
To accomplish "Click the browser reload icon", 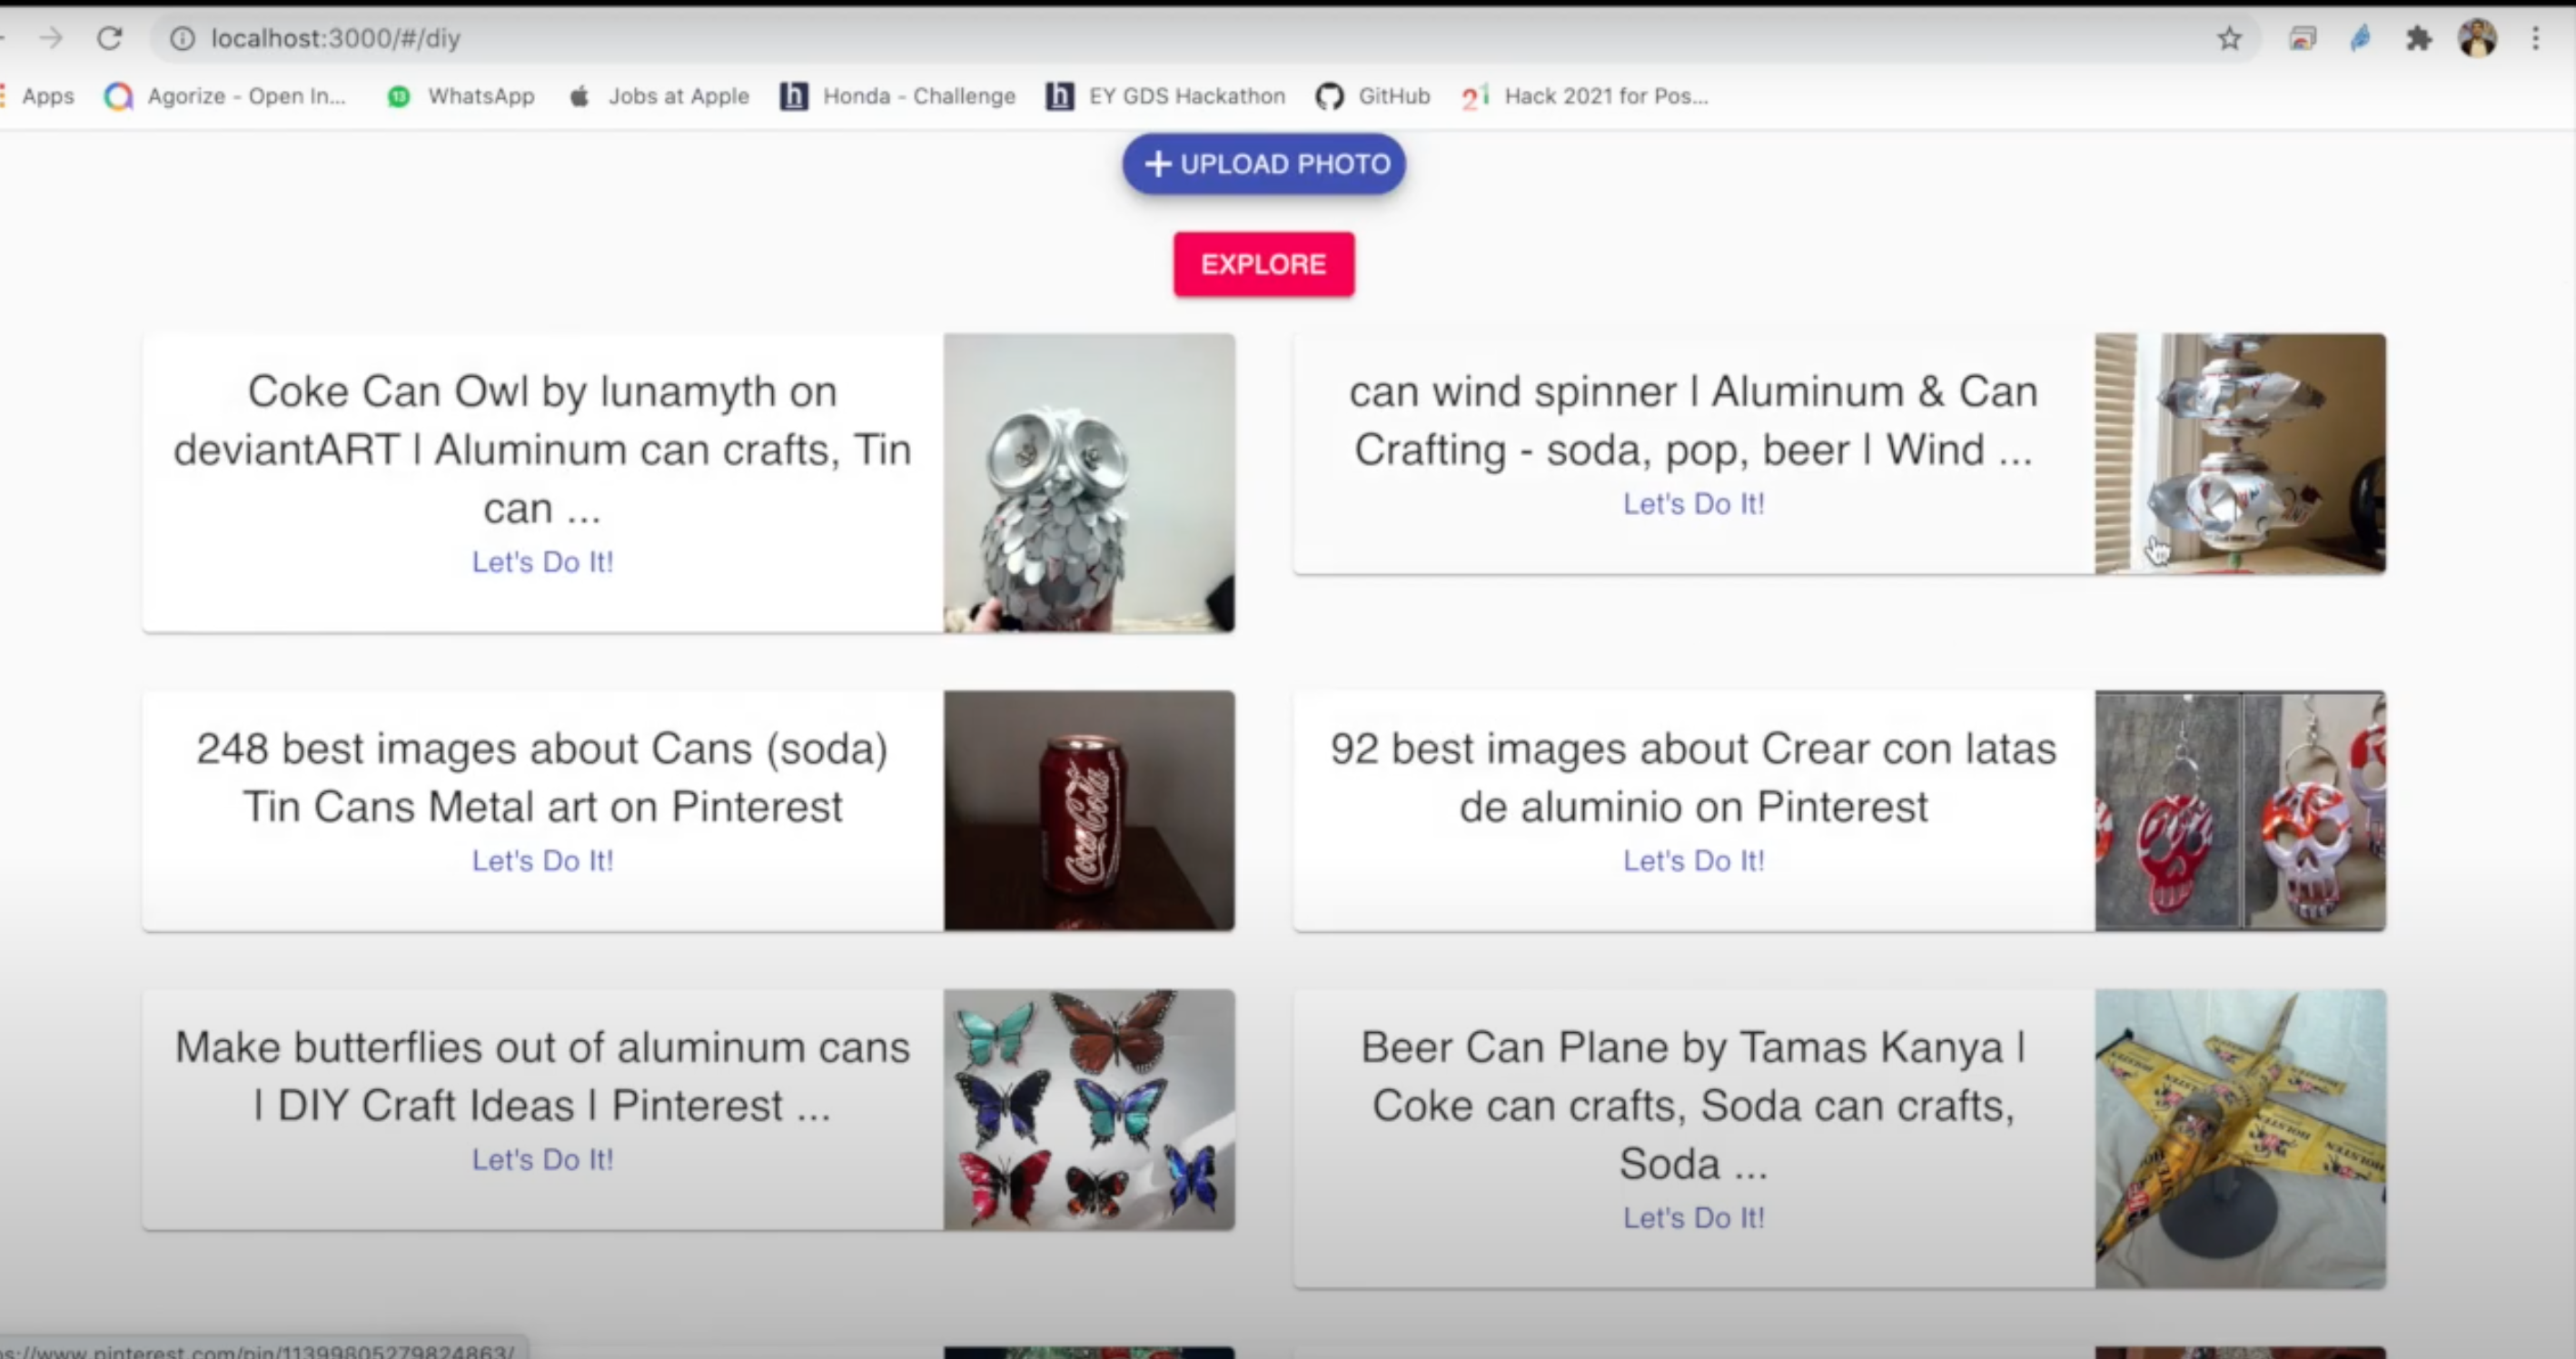I will click(109, 38).
